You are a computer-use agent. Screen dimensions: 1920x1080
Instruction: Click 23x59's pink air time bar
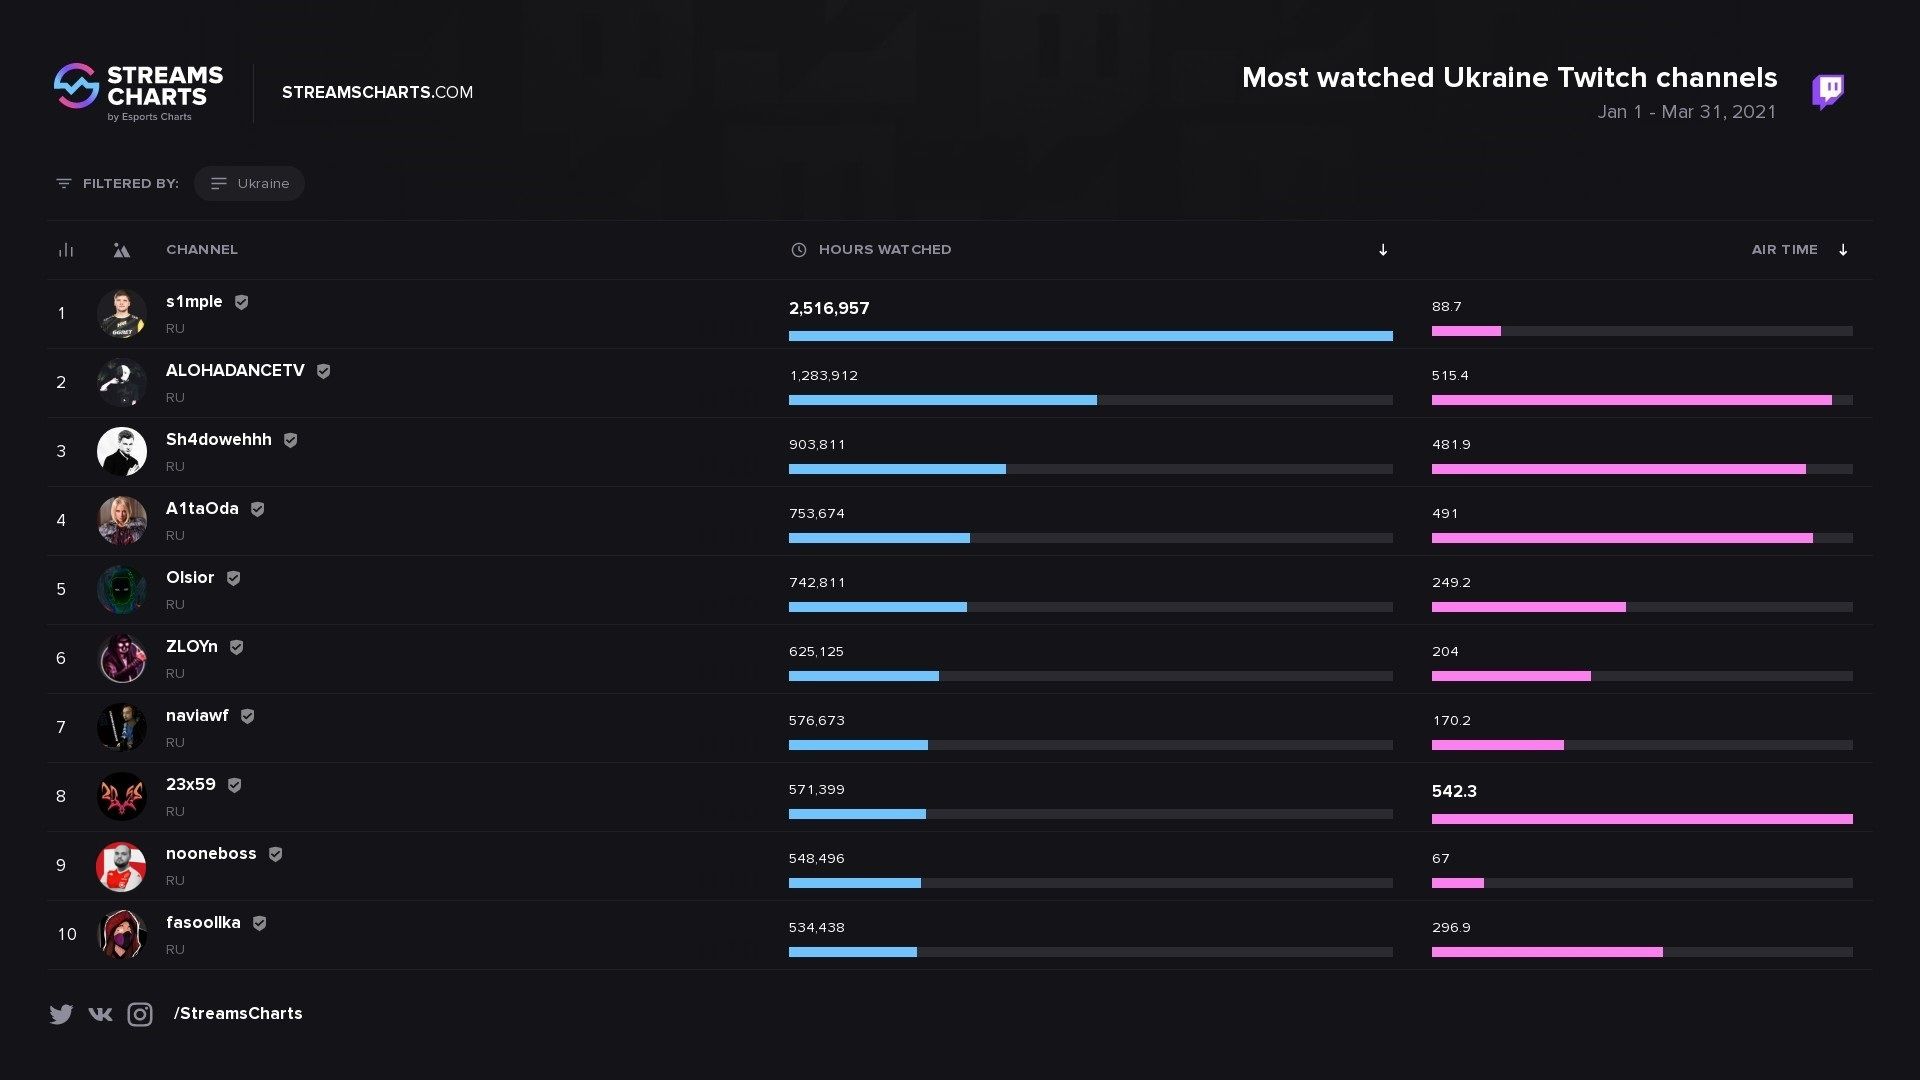1642,819
